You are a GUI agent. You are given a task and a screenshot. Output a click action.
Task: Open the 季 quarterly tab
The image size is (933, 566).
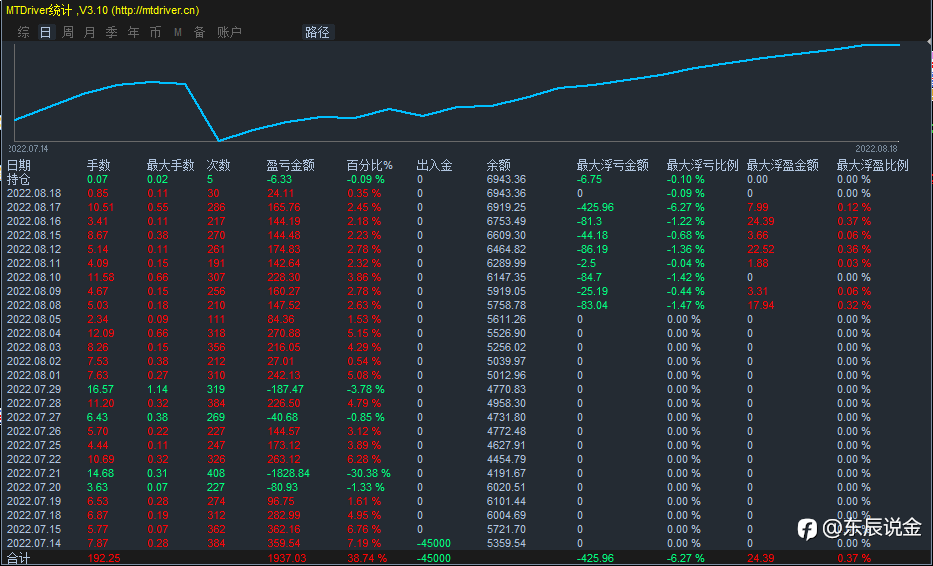click(112, 32)
